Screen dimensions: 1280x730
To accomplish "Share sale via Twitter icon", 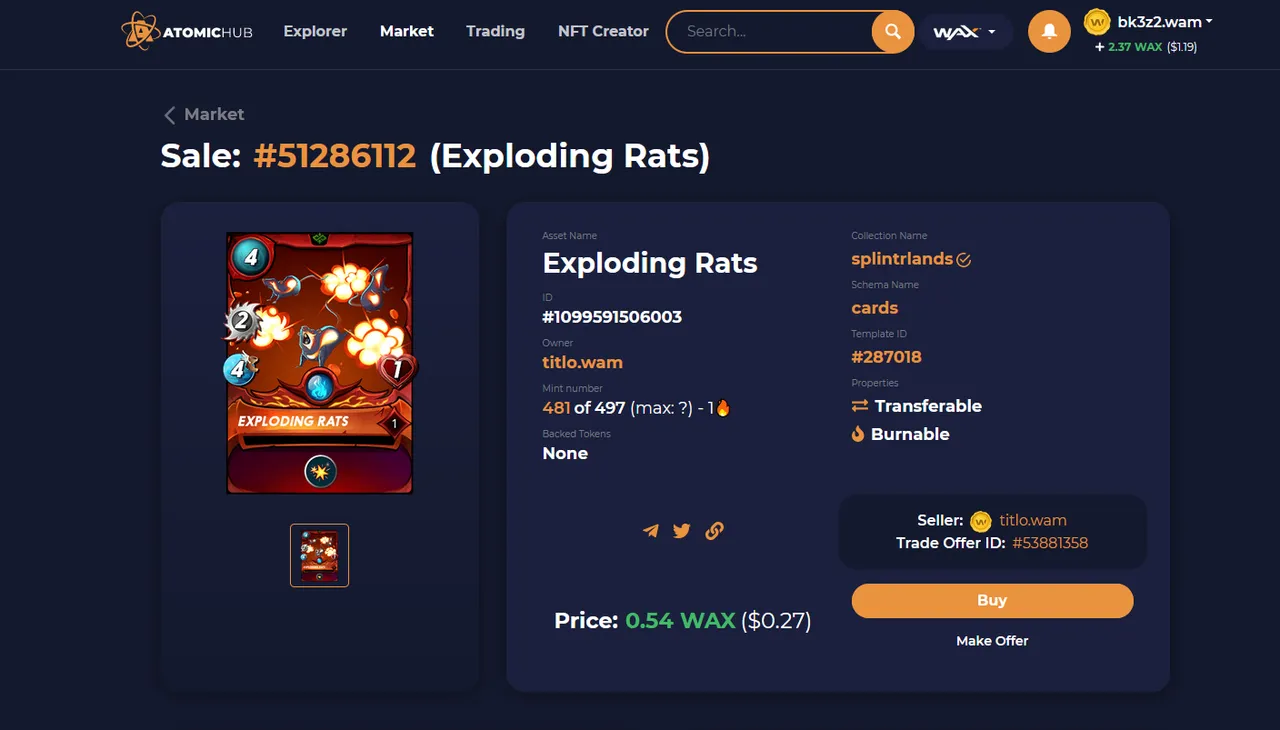I will point(682,531).
